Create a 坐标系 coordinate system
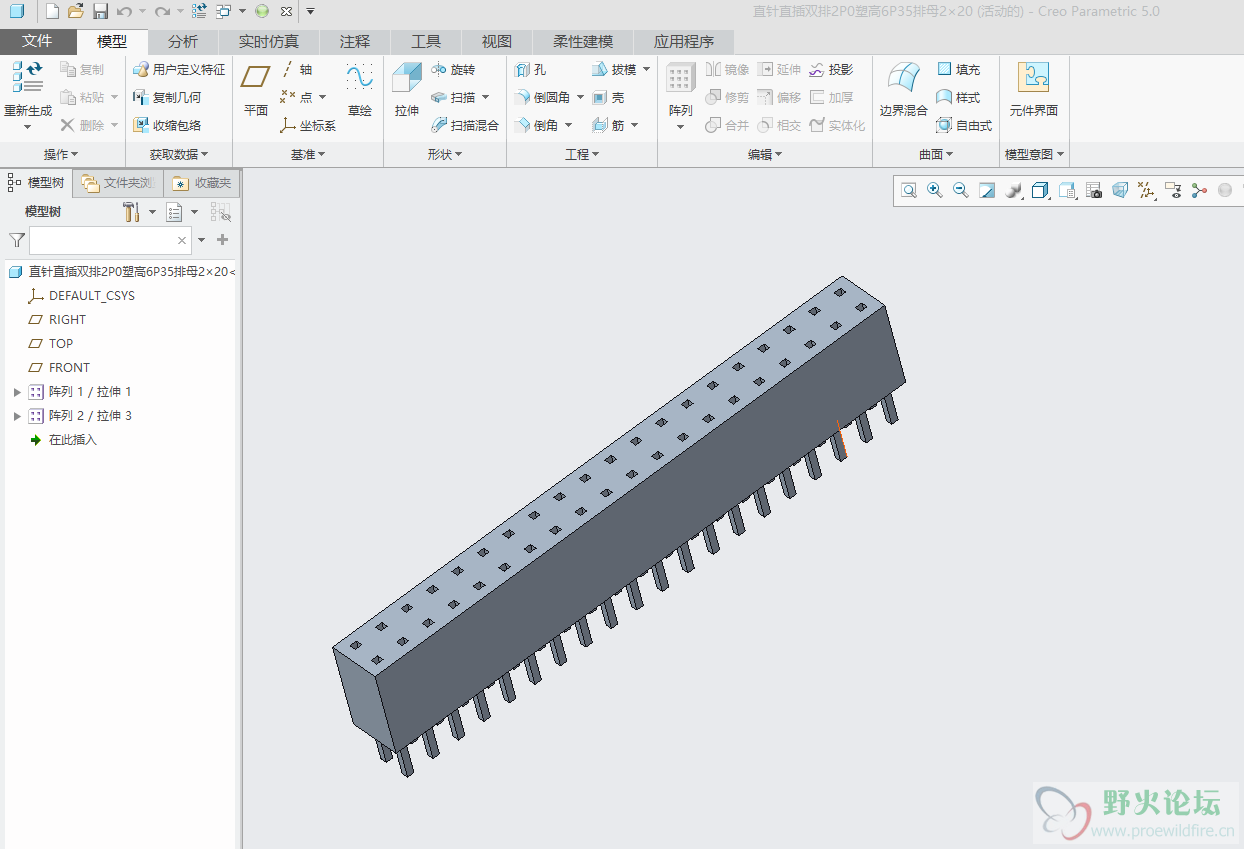Viewport: 1244px width, 849px height. coord(308,125)
